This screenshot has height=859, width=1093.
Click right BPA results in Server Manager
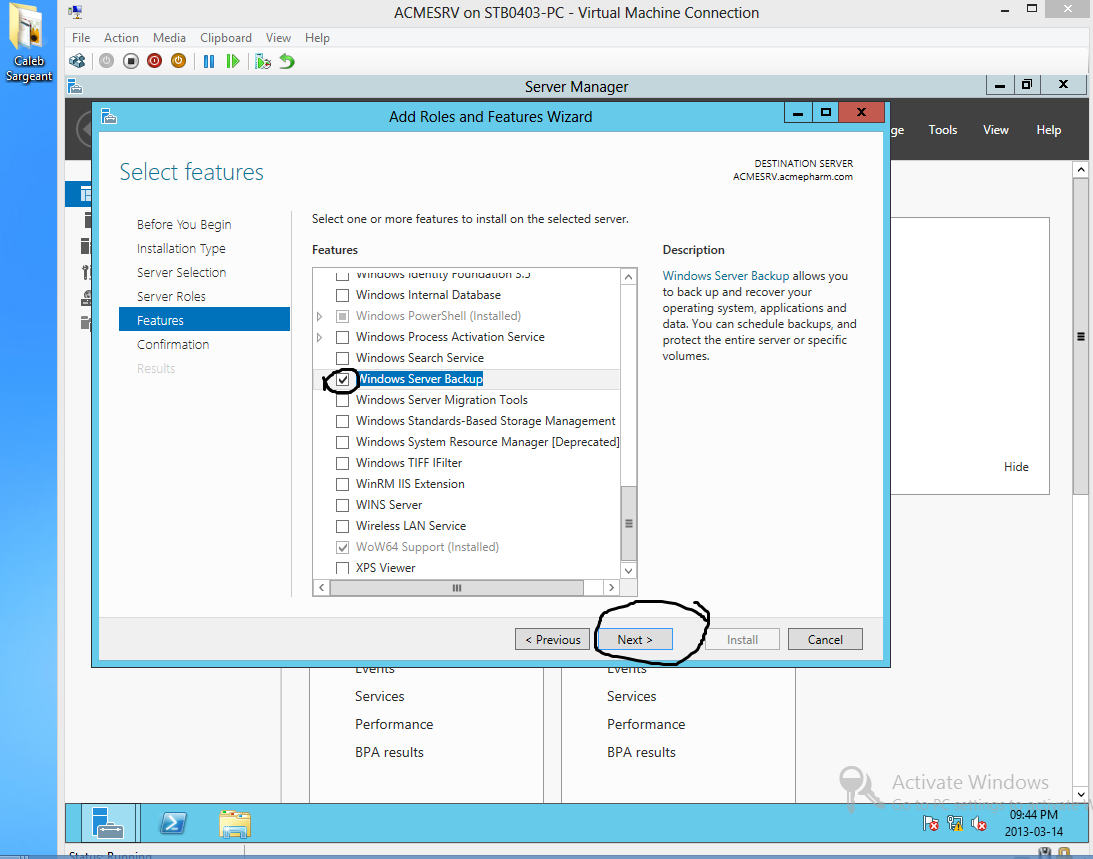[x=641, y=752]
